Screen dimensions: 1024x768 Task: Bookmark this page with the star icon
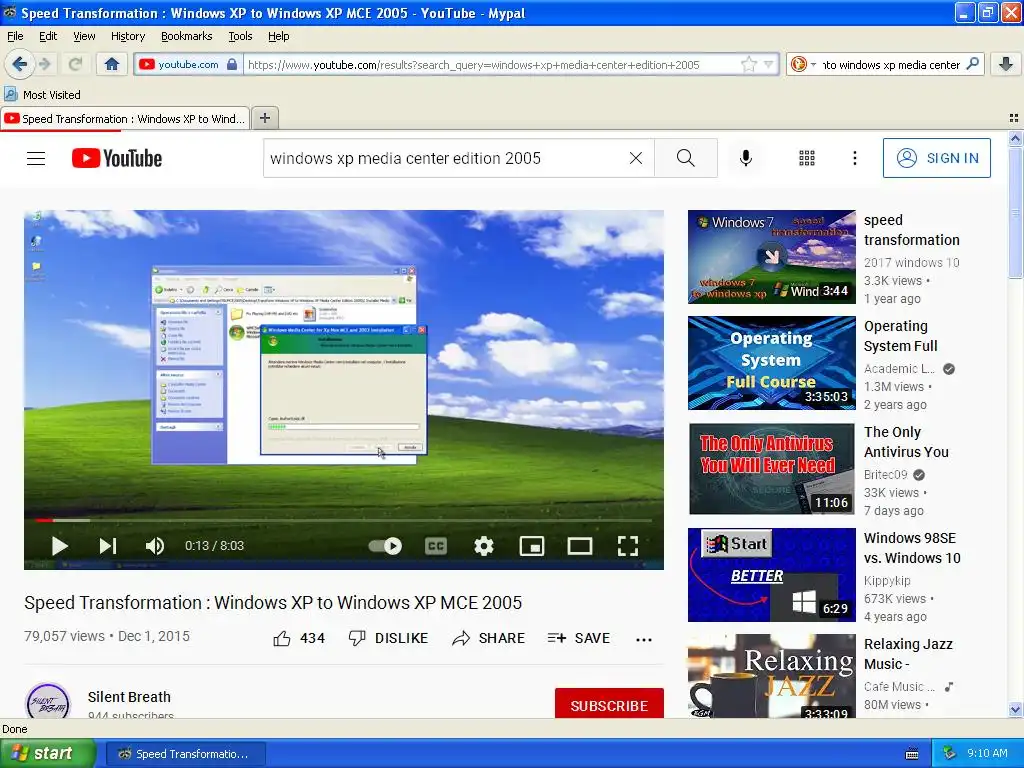pyautogui.click(x=748, y=64)
